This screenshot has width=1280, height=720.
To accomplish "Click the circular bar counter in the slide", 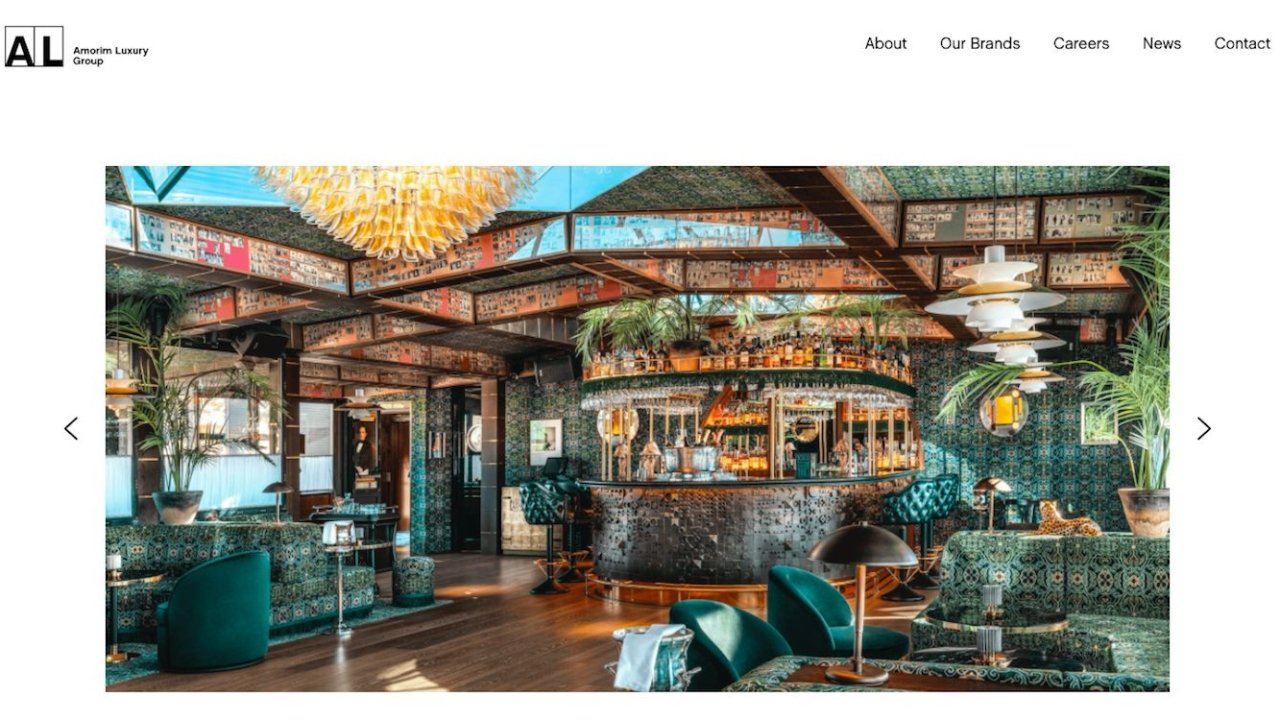I will pos(748,532).
